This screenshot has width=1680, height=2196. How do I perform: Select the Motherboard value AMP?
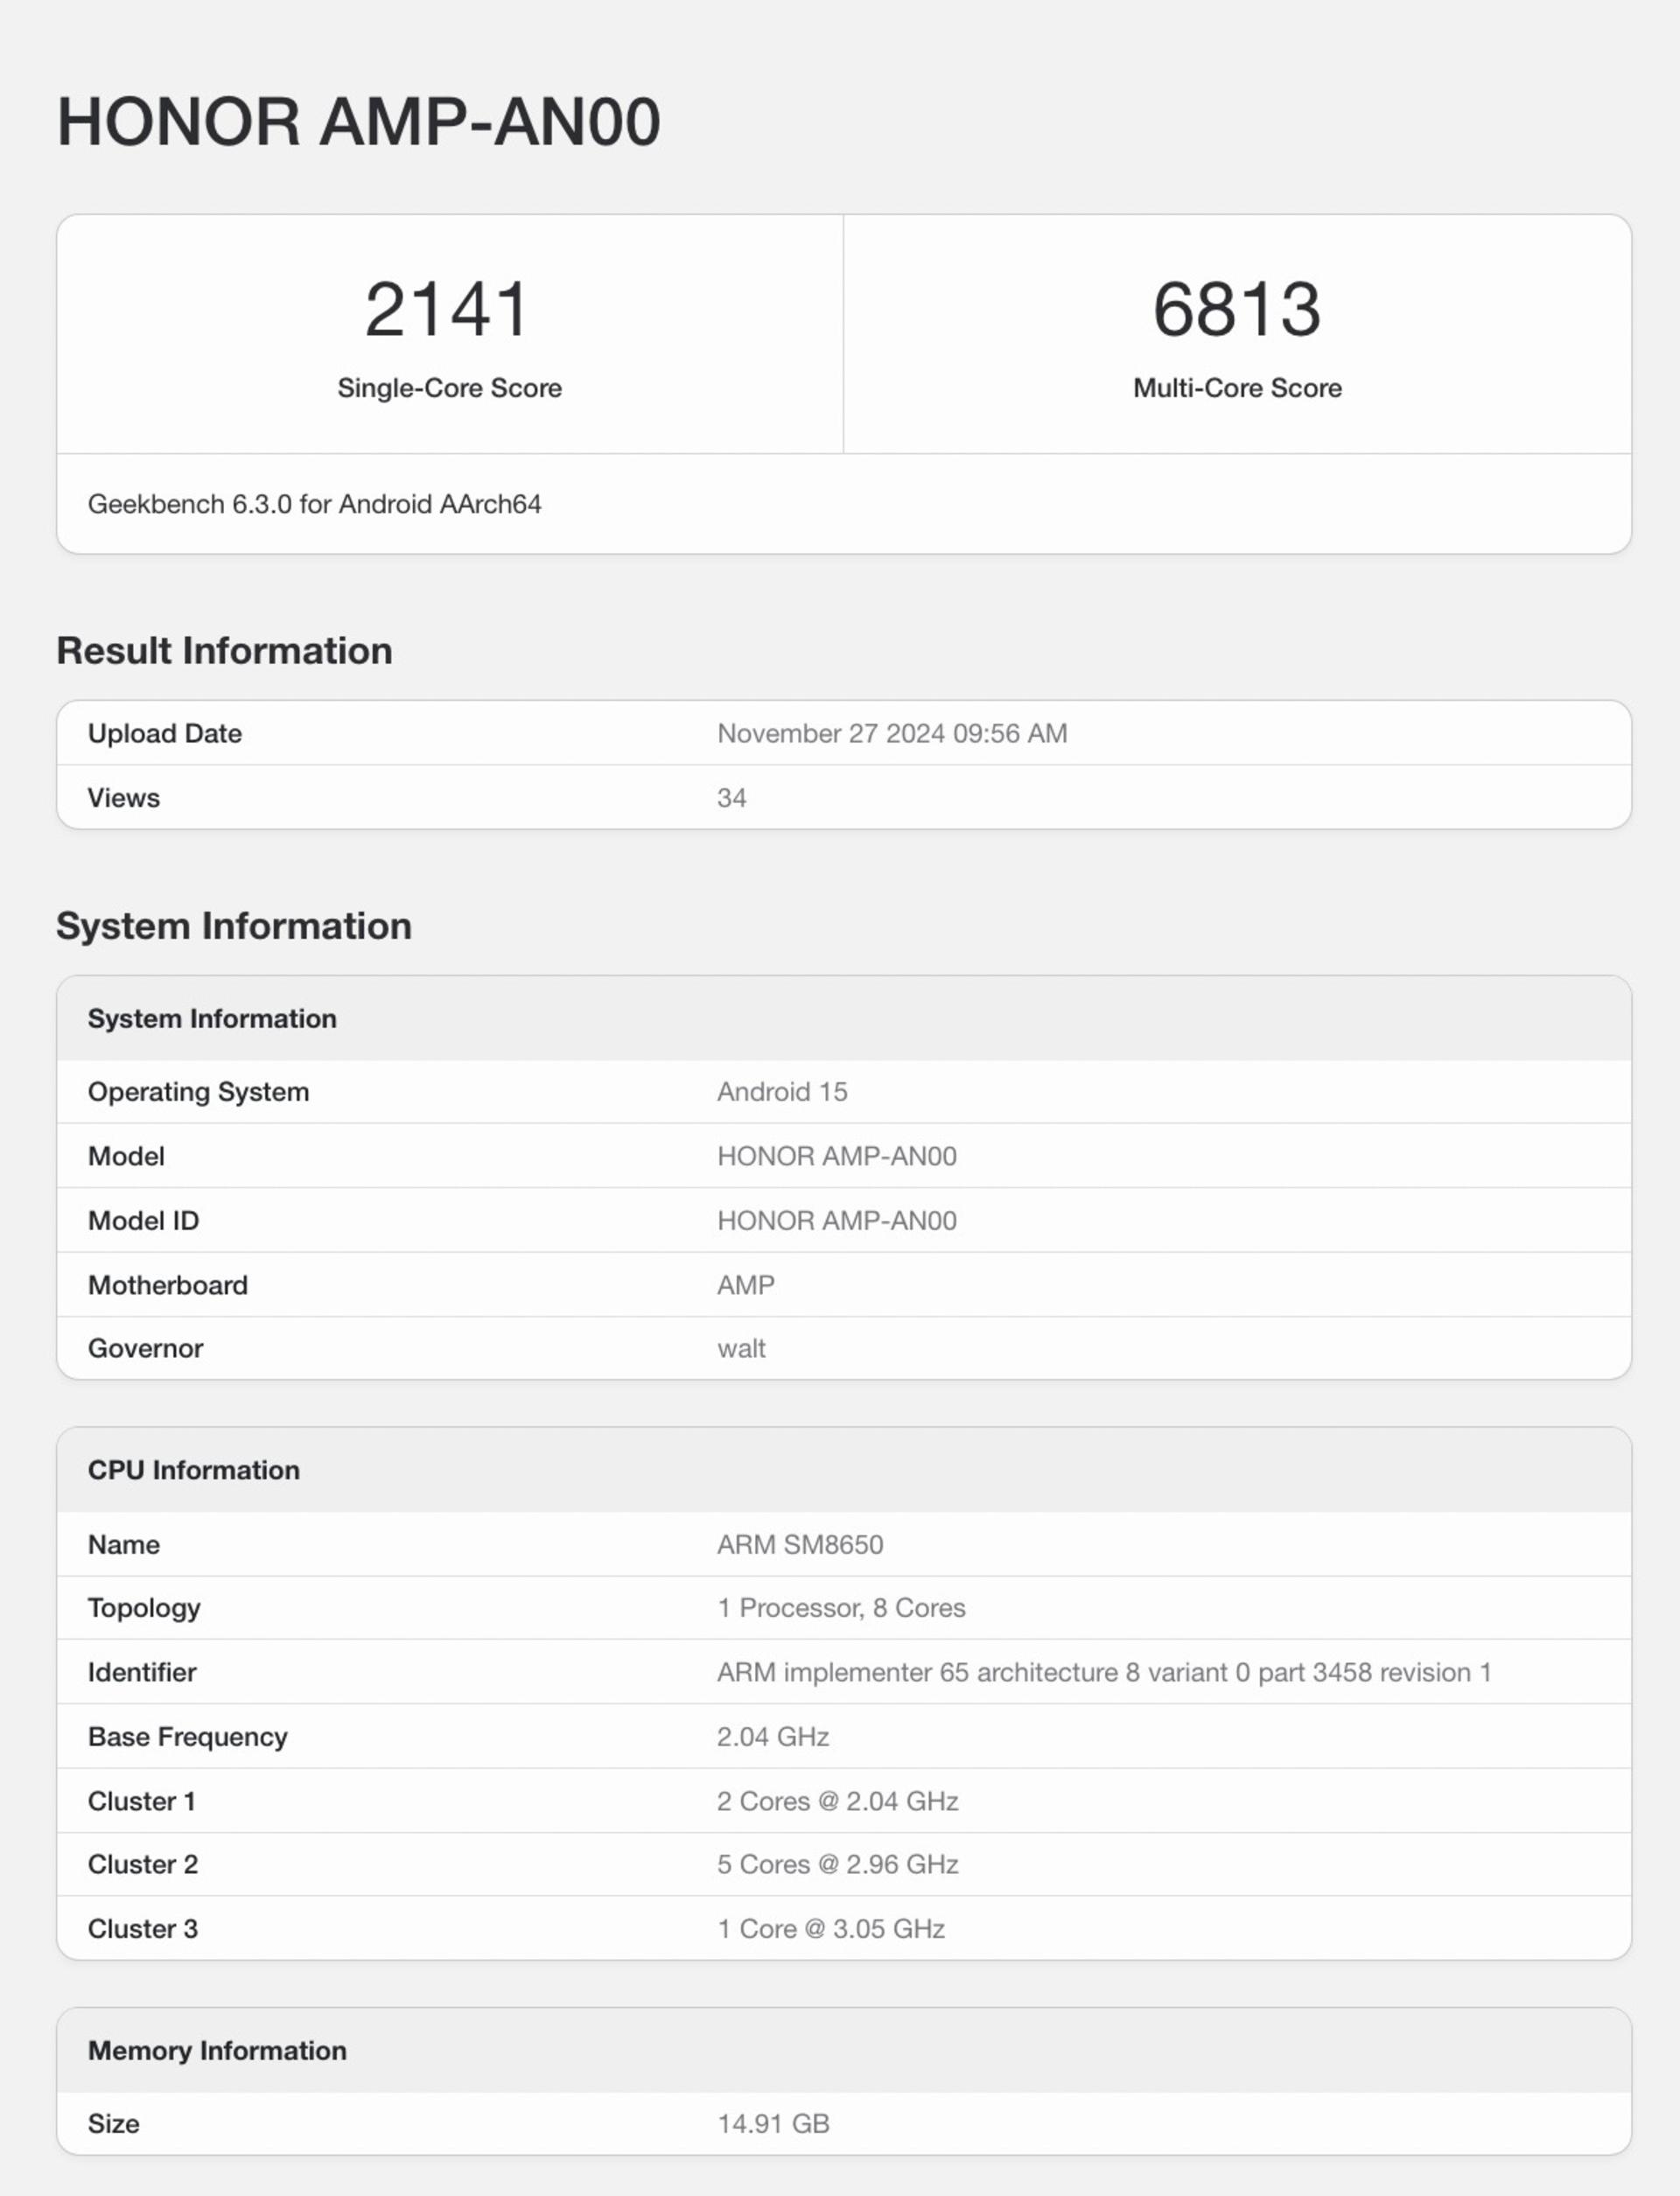coord(746,1285)
